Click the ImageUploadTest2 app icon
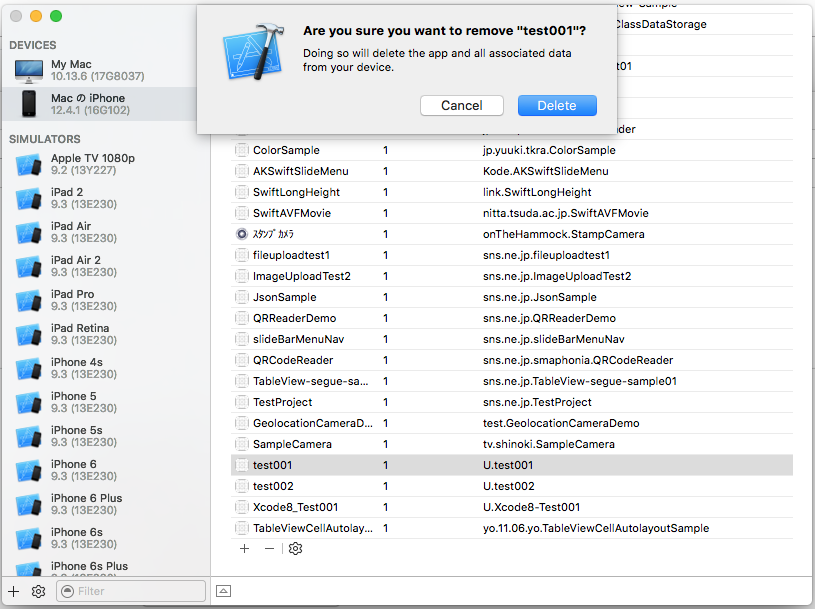Screen dimensions: 815x609 pyautogui.click(x=241, y=276)
